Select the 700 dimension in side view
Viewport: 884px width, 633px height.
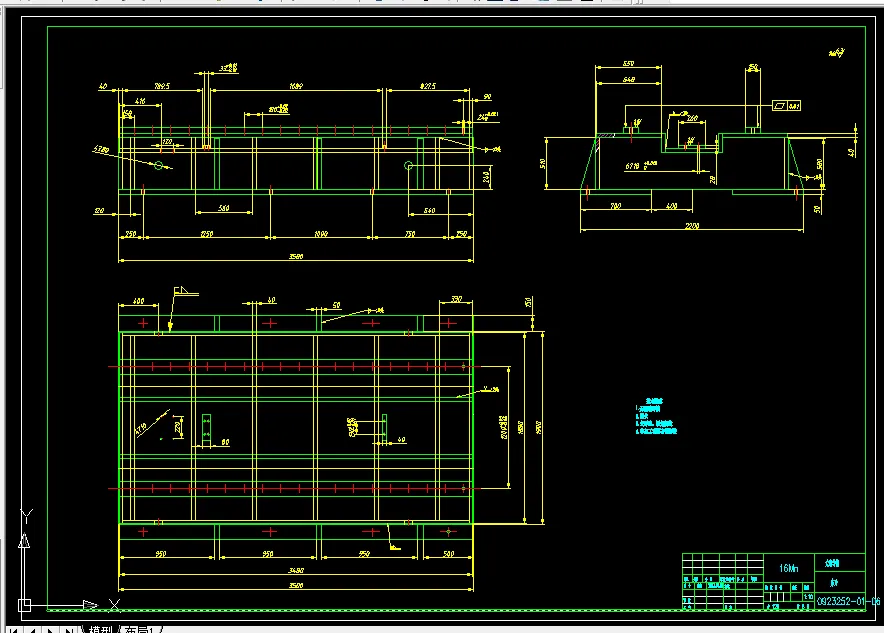(x=616, y=206)
